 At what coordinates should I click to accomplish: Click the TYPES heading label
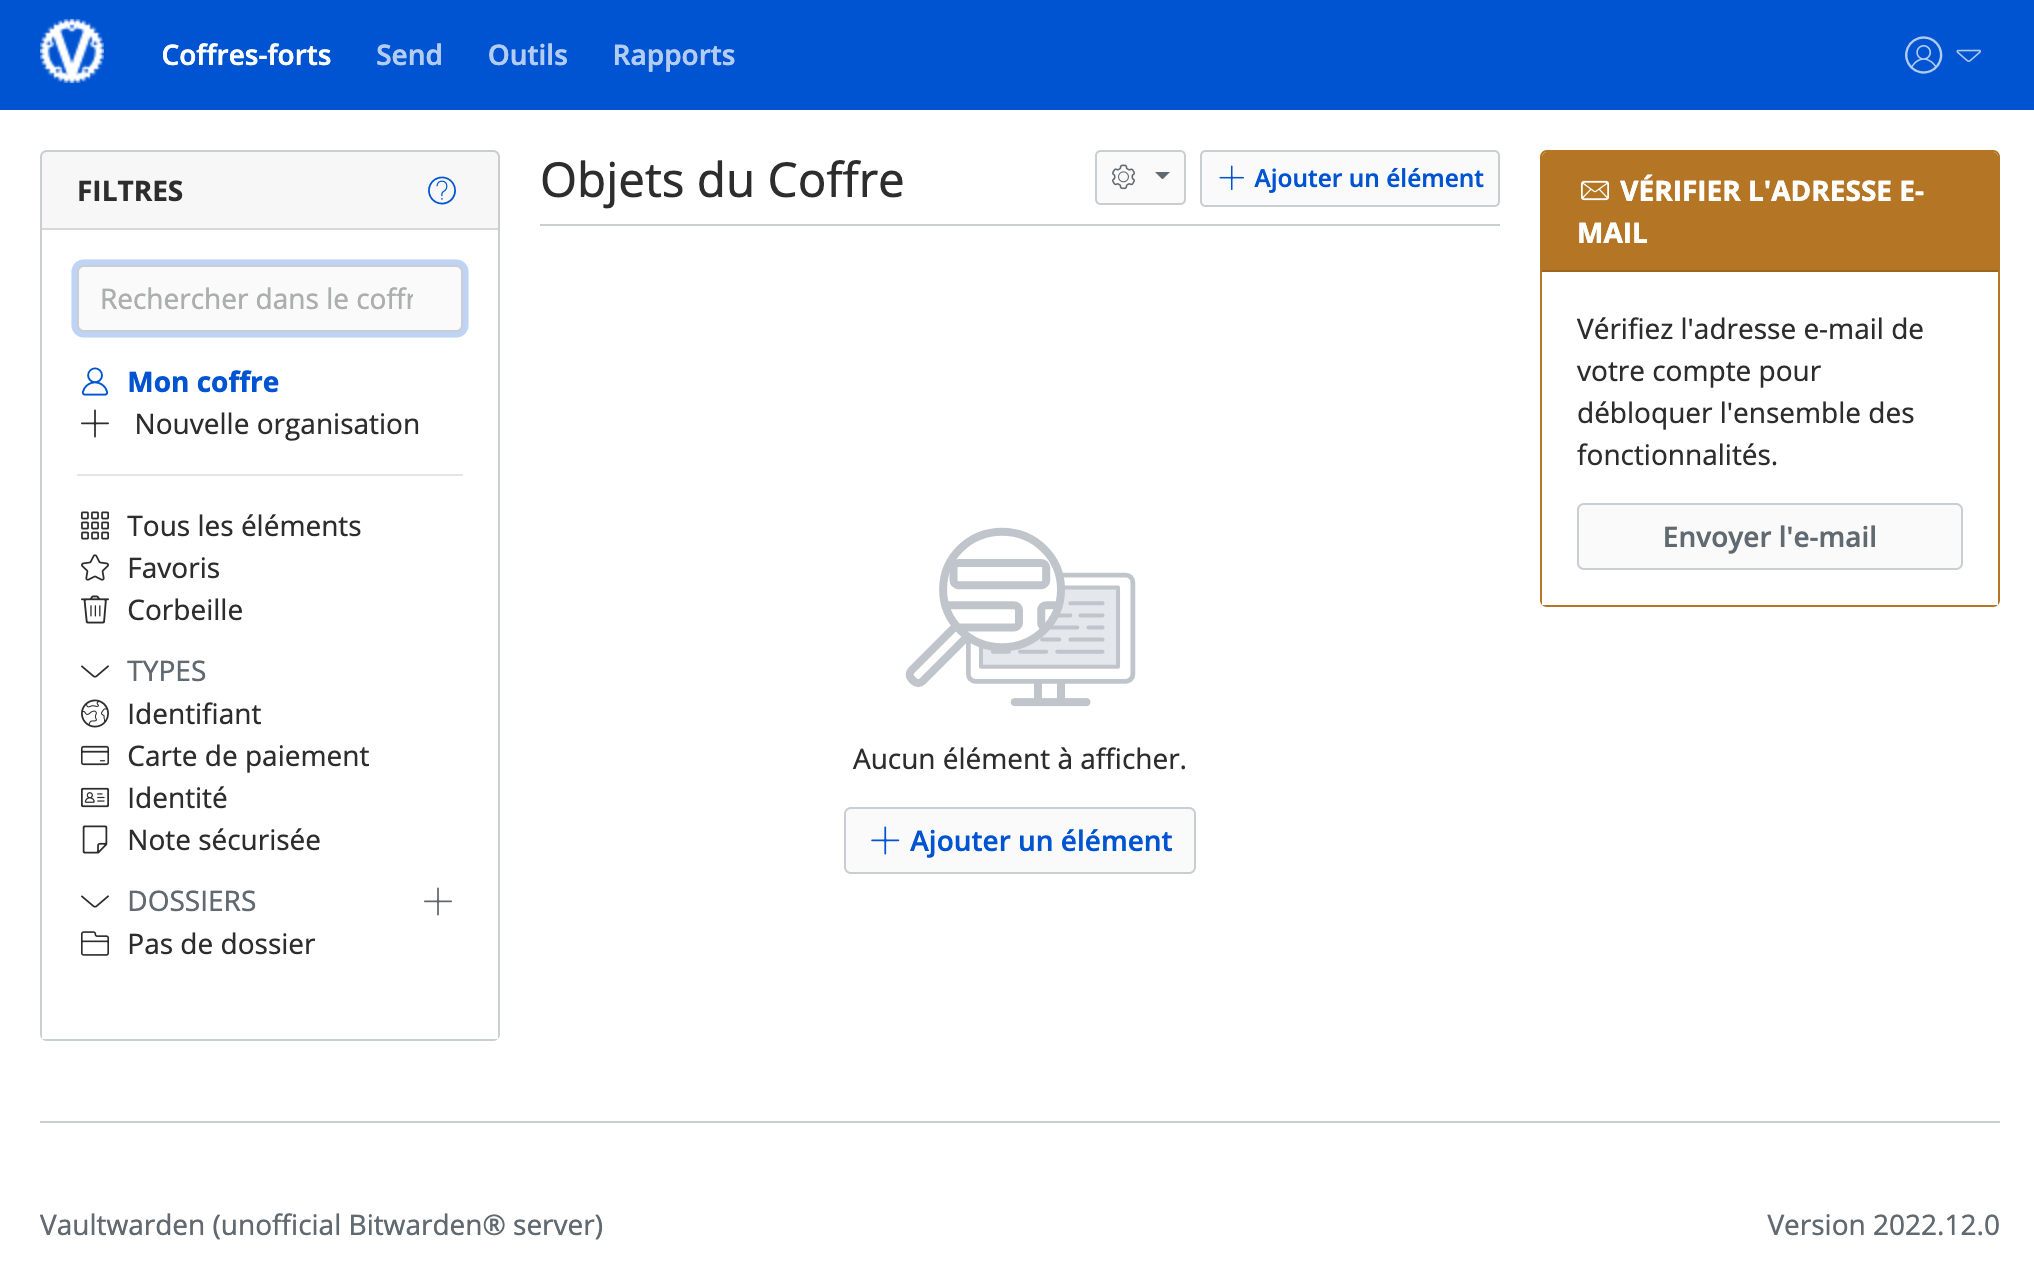point(167,671)
